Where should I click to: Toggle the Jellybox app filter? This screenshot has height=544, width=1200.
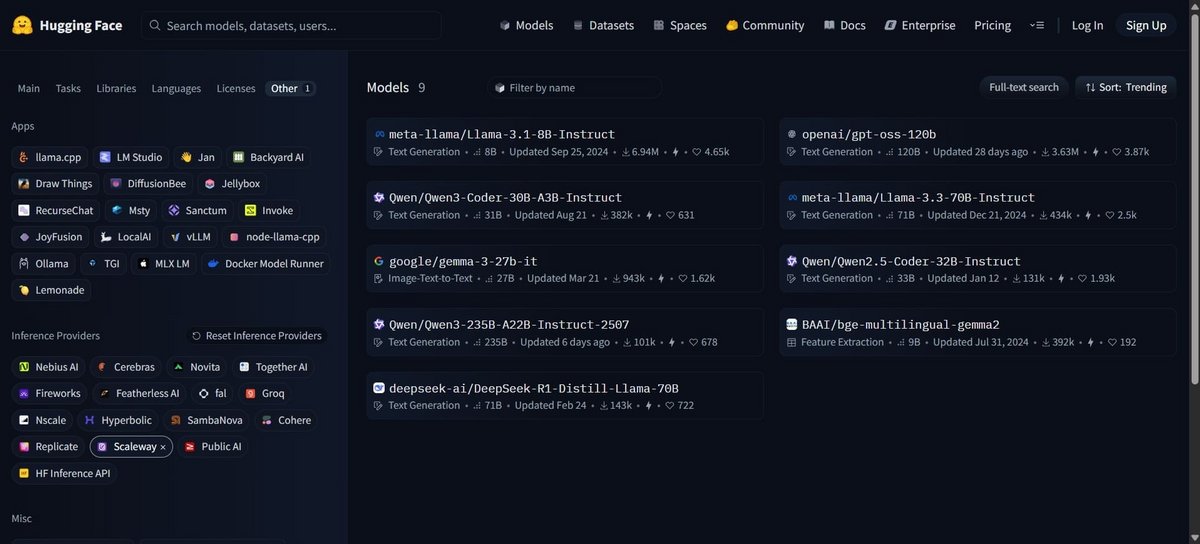232,184
